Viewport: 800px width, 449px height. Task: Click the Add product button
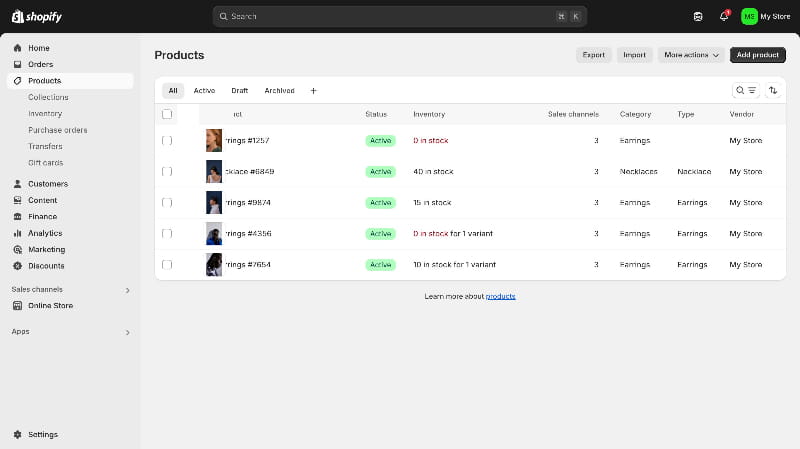[758, 55]
